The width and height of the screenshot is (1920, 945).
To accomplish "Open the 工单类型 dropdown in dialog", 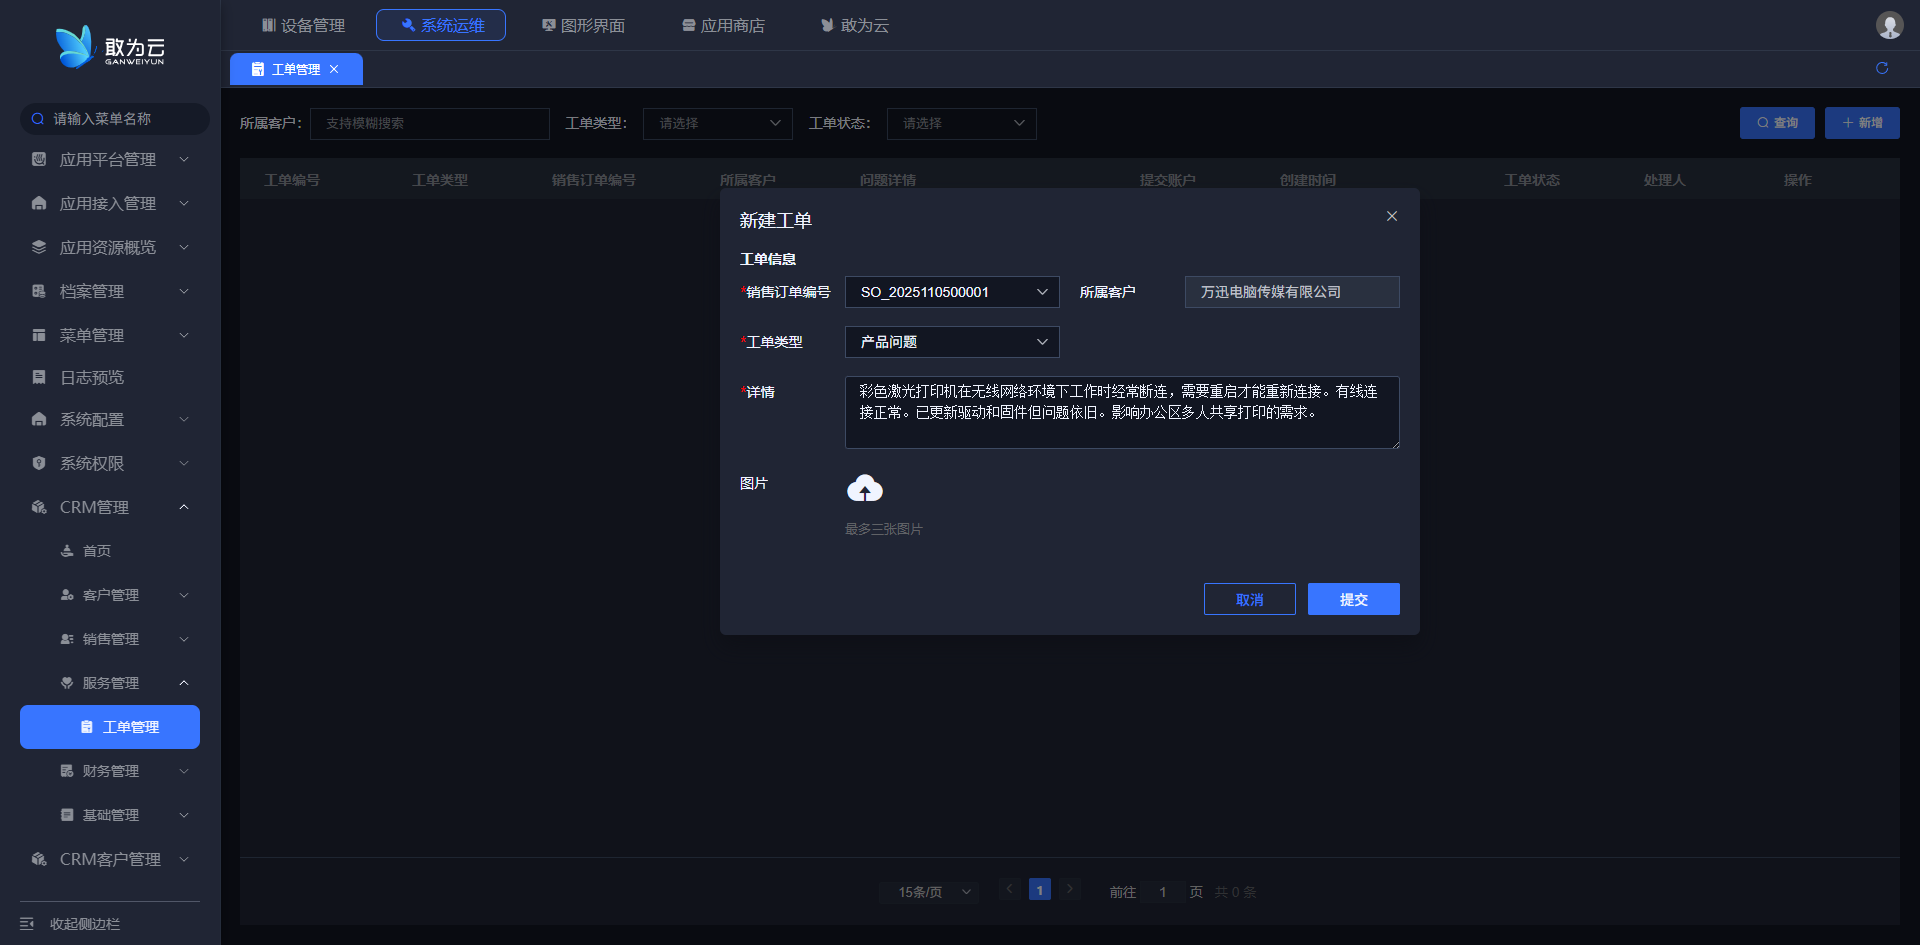I will (x=952, y=342).
